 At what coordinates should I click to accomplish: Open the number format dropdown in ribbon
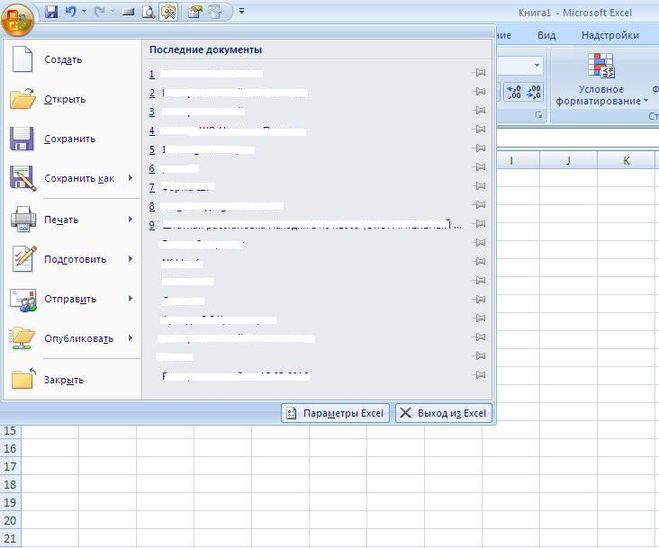(537, 65)
